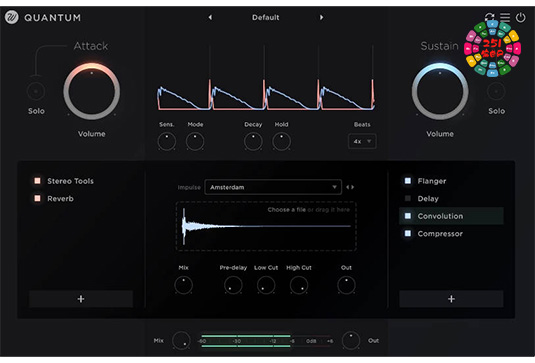Click the next impulse arrow
535x363 pixels.
[352, 187]
